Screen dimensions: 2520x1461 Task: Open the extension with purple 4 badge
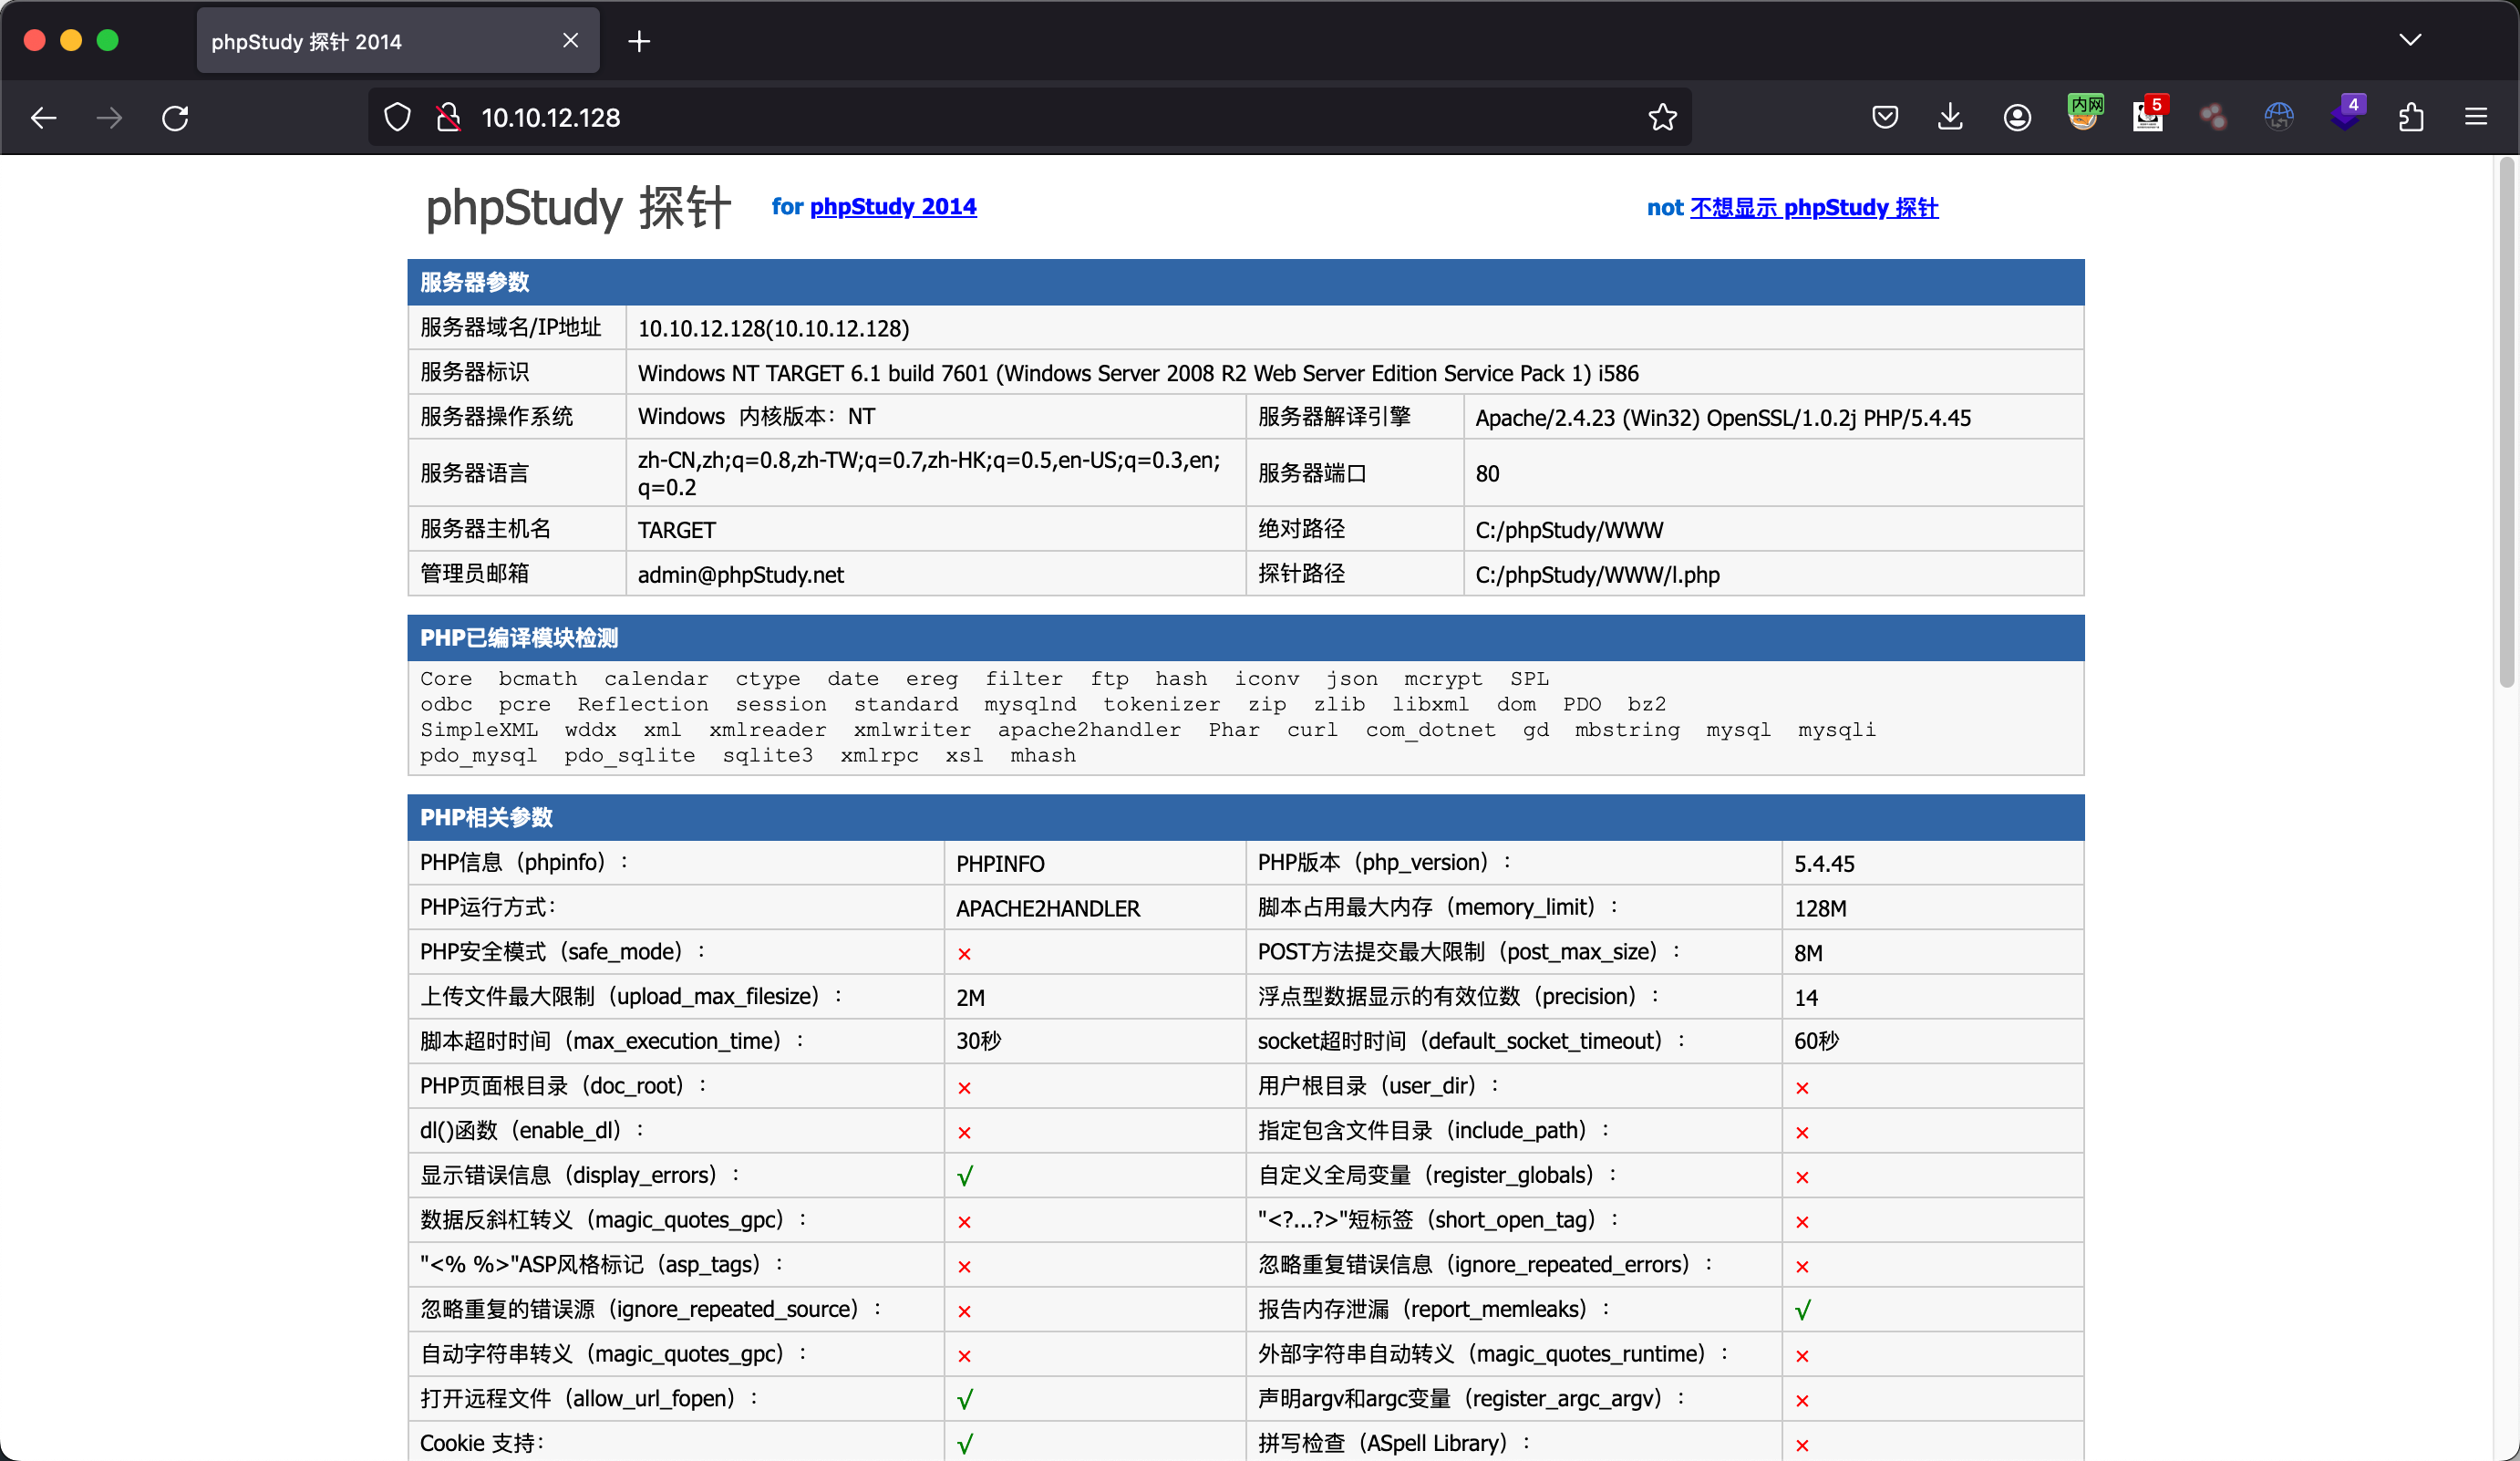2344,116
